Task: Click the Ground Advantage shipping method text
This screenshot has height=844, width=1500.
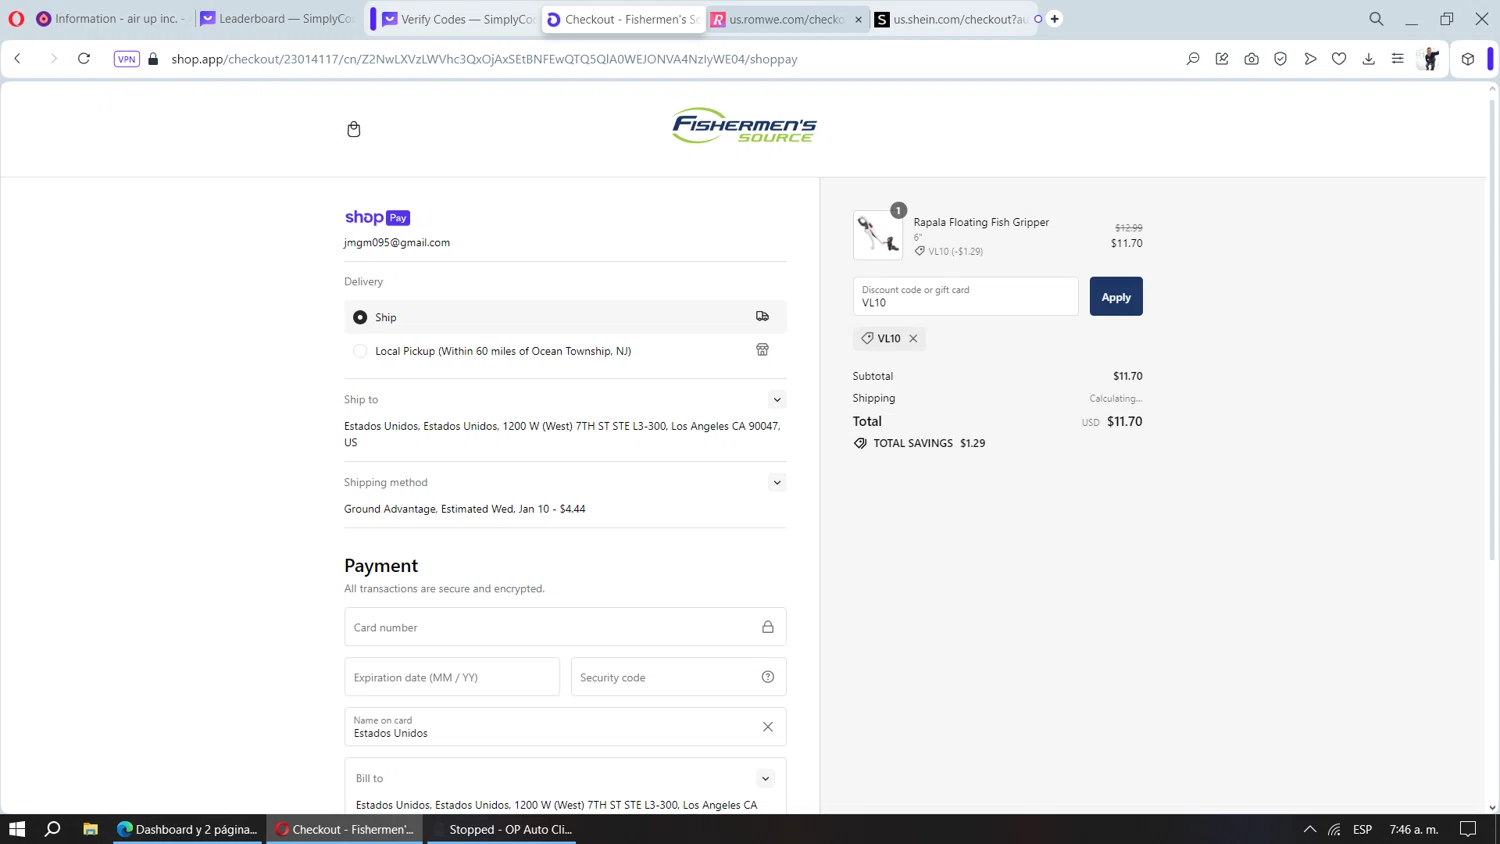Action: click(465, 509)
